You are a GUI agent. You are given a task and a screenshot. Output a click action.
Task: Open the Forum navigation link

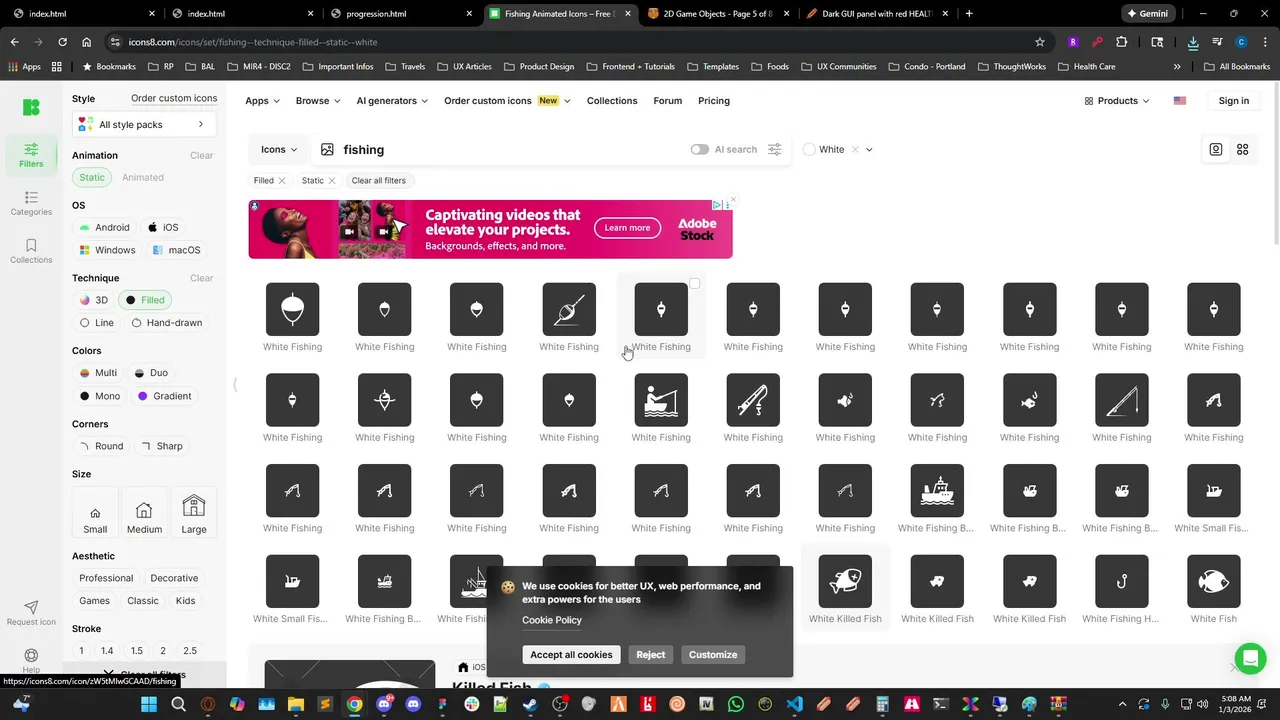[668, 101]
